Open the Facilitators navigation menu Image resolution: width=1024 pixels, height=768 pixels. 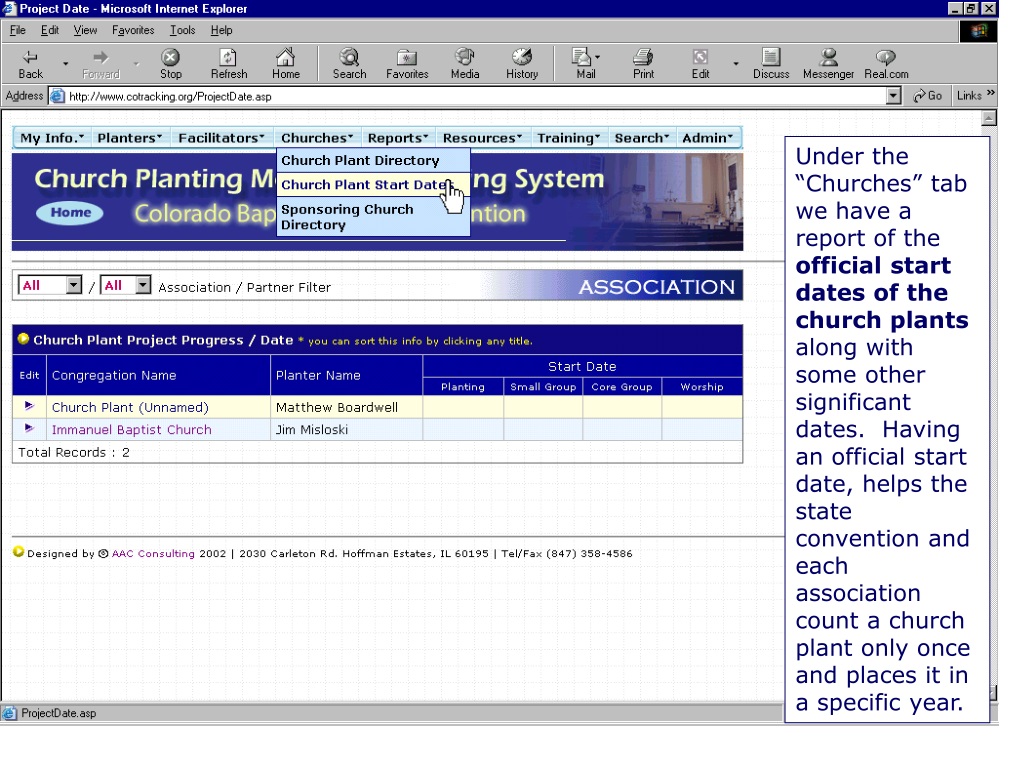[x=221, y=138]
